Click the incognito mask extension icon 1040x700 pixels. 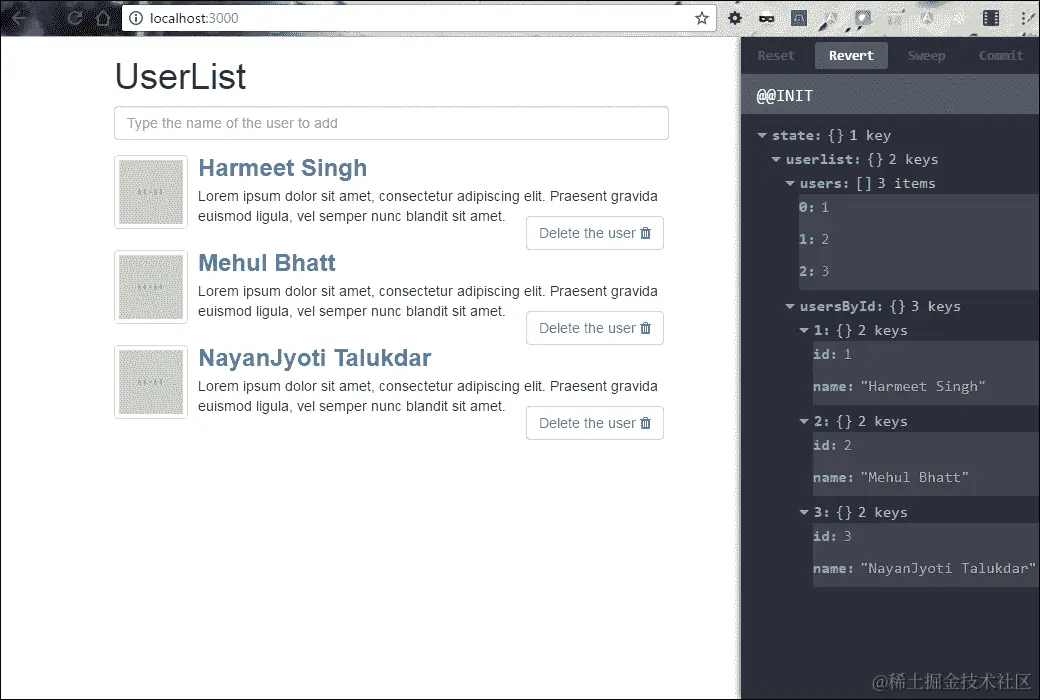(x=765, y=18)
